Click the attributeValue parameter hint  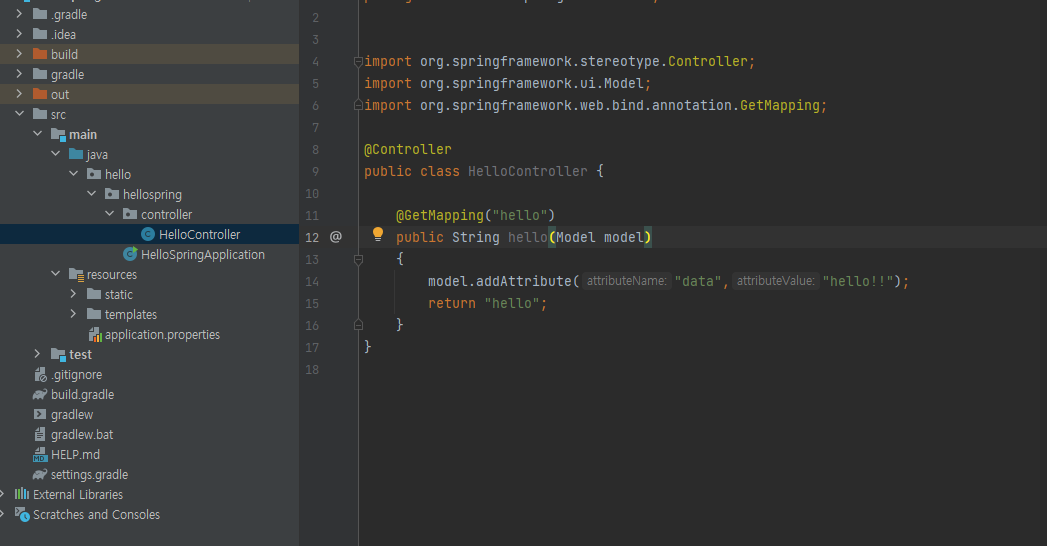coord(776,281)
